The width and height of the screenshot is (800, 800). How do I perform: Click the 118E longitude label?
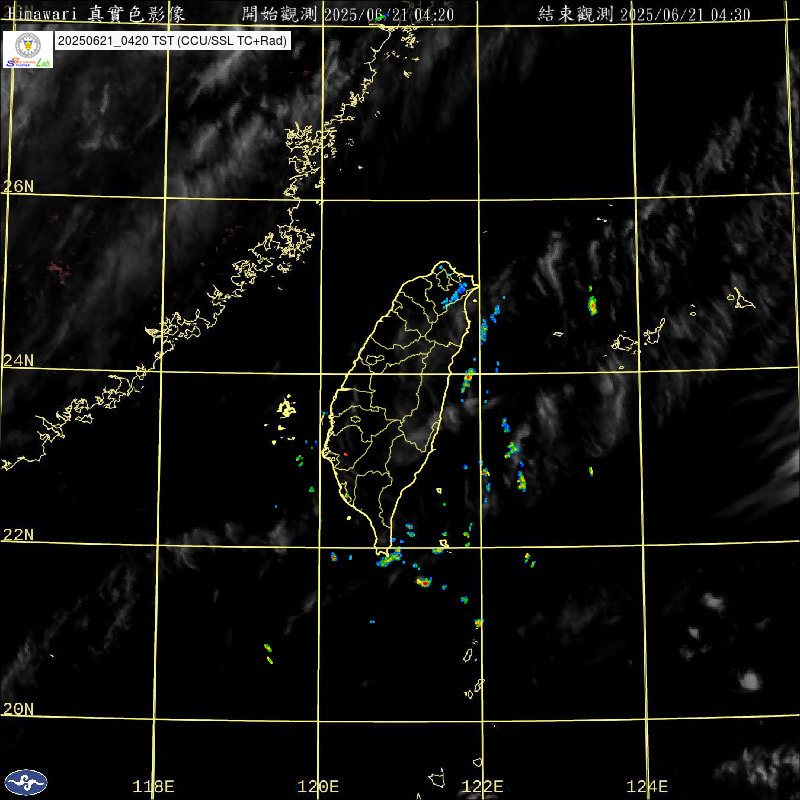153,786
